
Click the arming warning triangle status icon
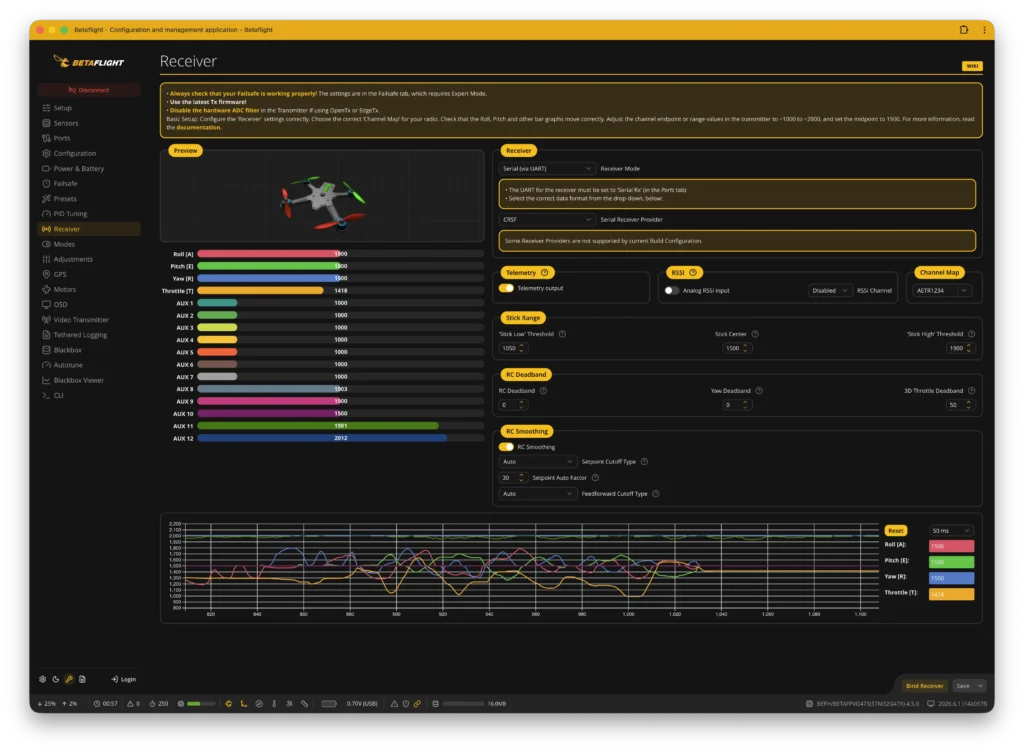click(x=394, y=704)
